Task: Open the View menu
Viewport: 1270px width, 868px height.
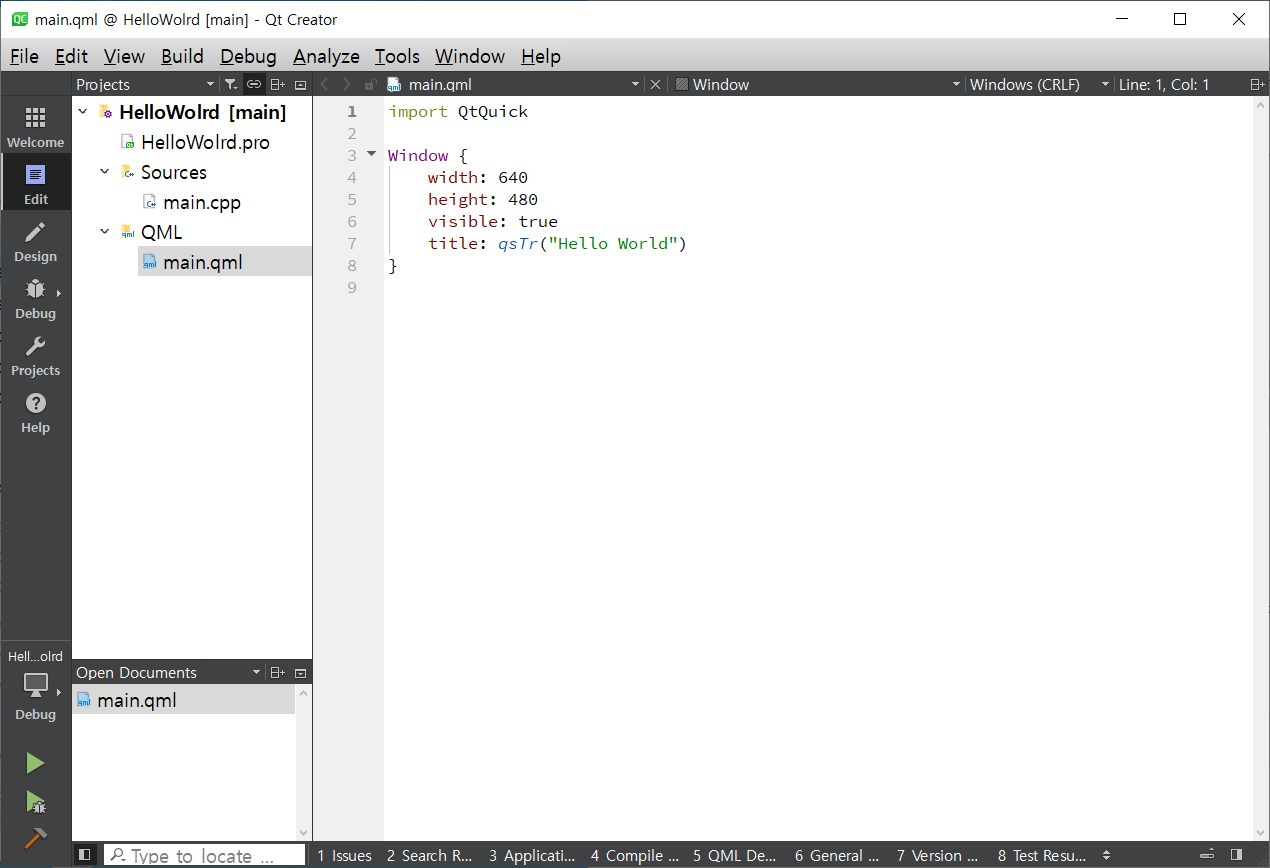Action: [124, 56]
